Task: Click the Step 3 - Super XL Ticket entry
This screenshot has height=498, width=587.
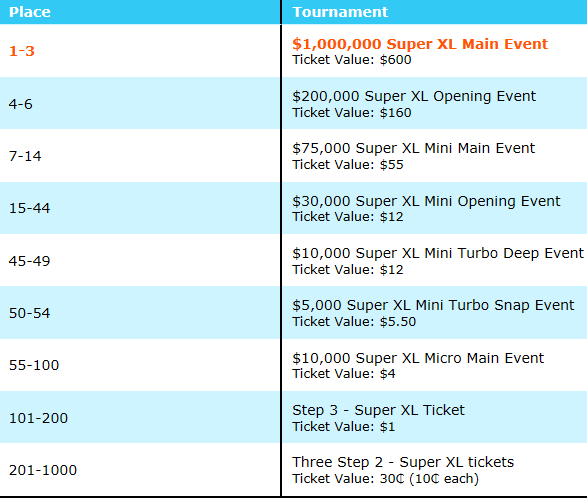Action: pyautogui.click(x=378, y=410)
